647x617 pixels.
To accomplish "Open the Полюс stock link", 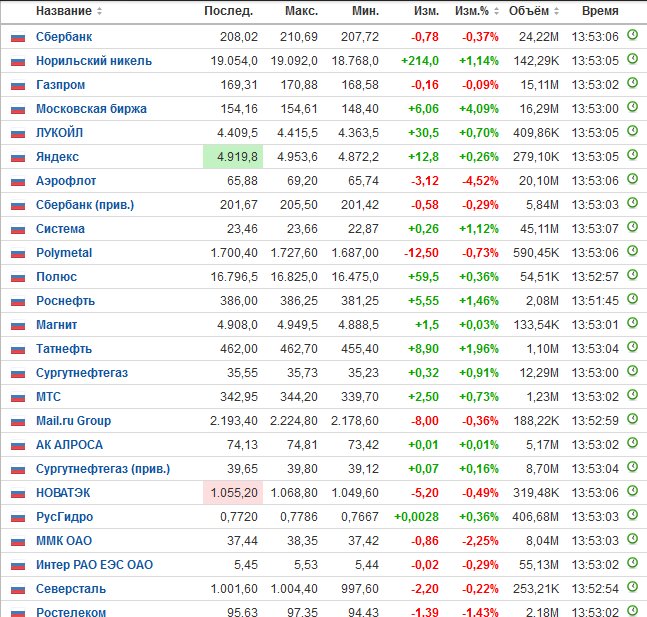I will 57,277.
